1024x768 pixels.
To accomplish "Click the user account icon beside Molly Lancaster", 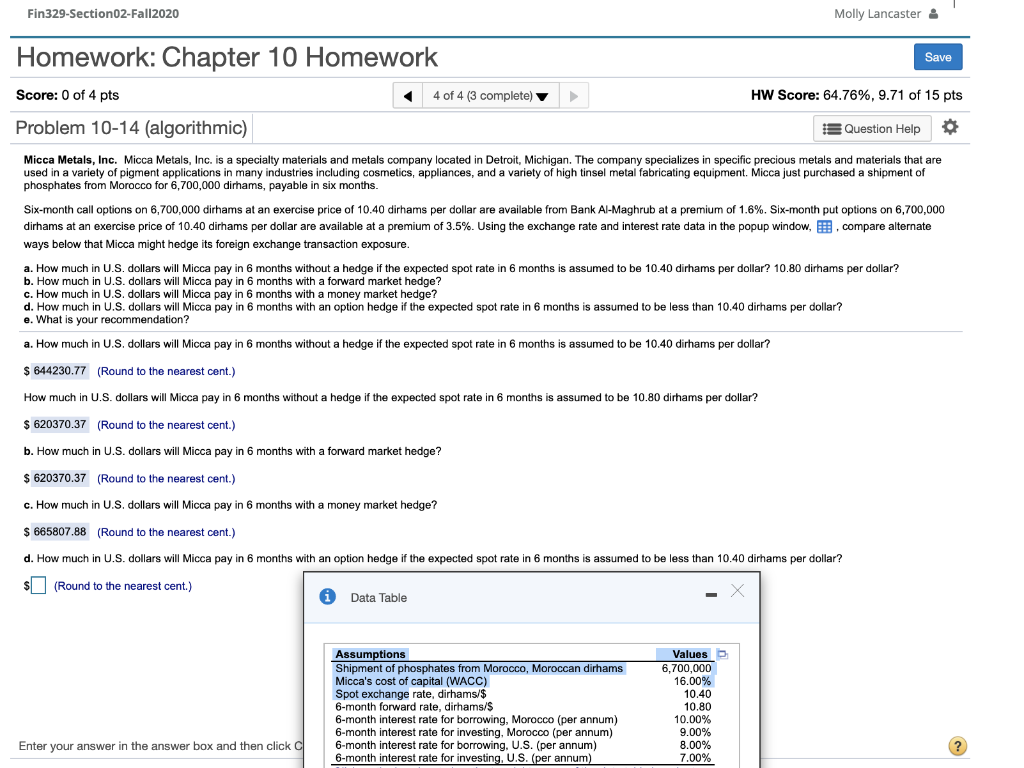I will tap(931, 13).
